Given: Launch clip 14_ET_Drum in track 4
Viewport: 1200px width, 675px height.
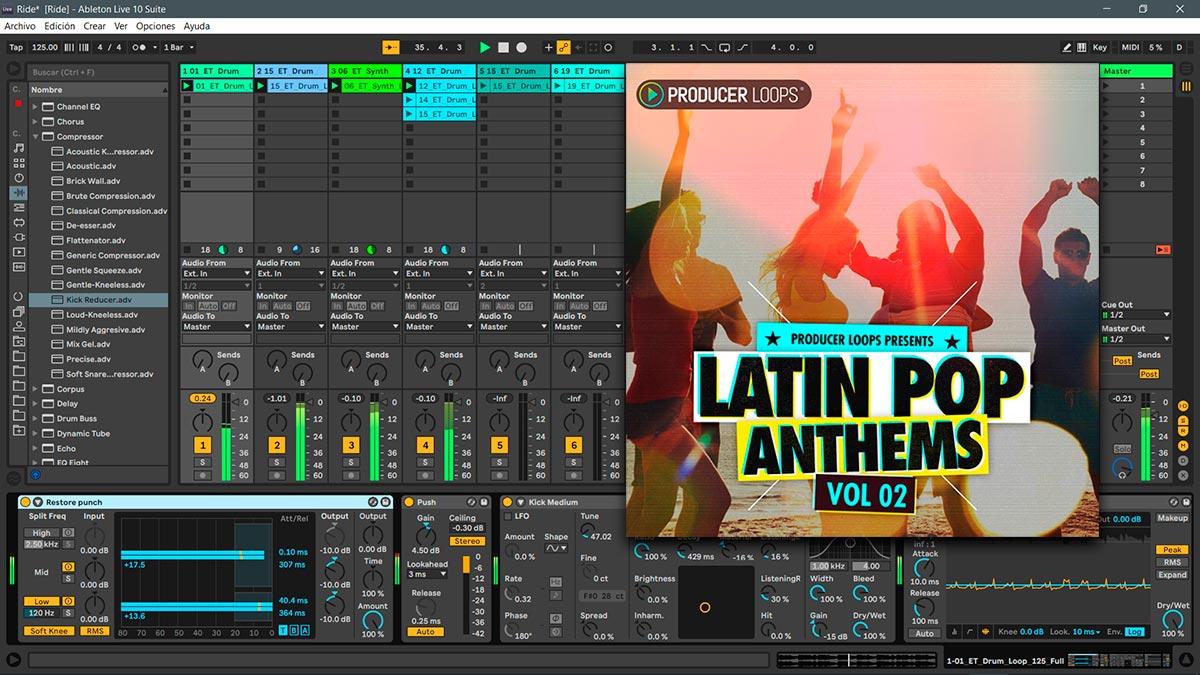Looking at the screenshot, I should coord(410,100).
